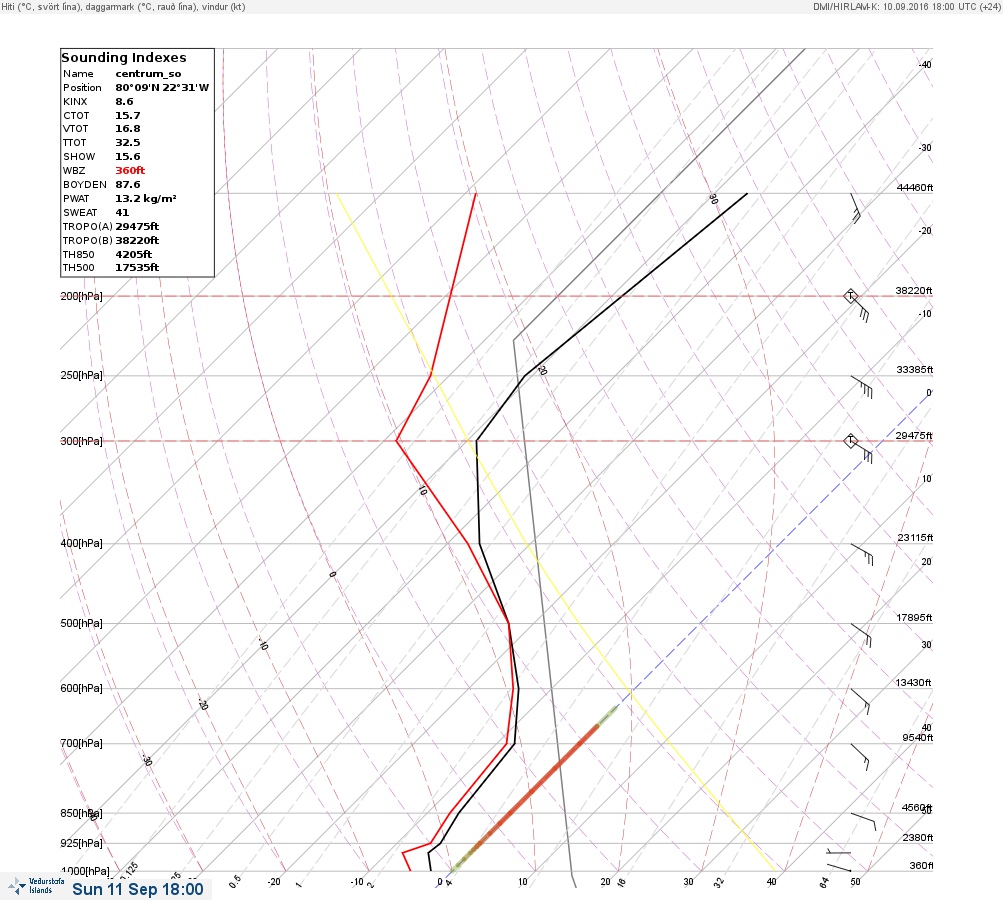Click the wind barb at 700 hPa level
The width and height of the screenshot is (1003, 900).
coord(860,757)
